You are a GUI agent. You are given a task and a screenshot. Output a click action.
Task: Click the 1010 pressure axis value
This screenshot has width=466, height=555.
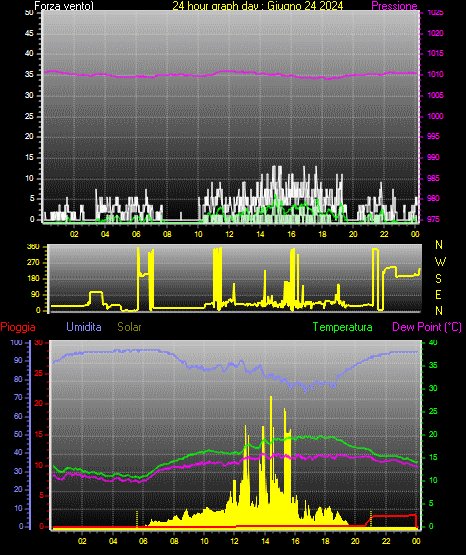tap(435, 74)
